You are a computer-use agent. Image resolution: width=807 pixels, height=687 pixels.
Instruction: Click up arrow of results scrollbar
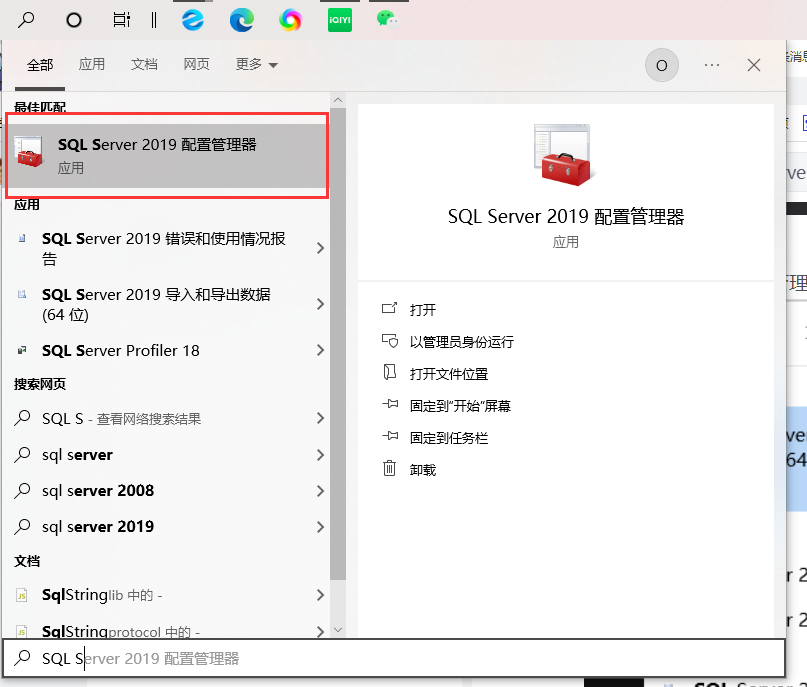click(338, 100)
